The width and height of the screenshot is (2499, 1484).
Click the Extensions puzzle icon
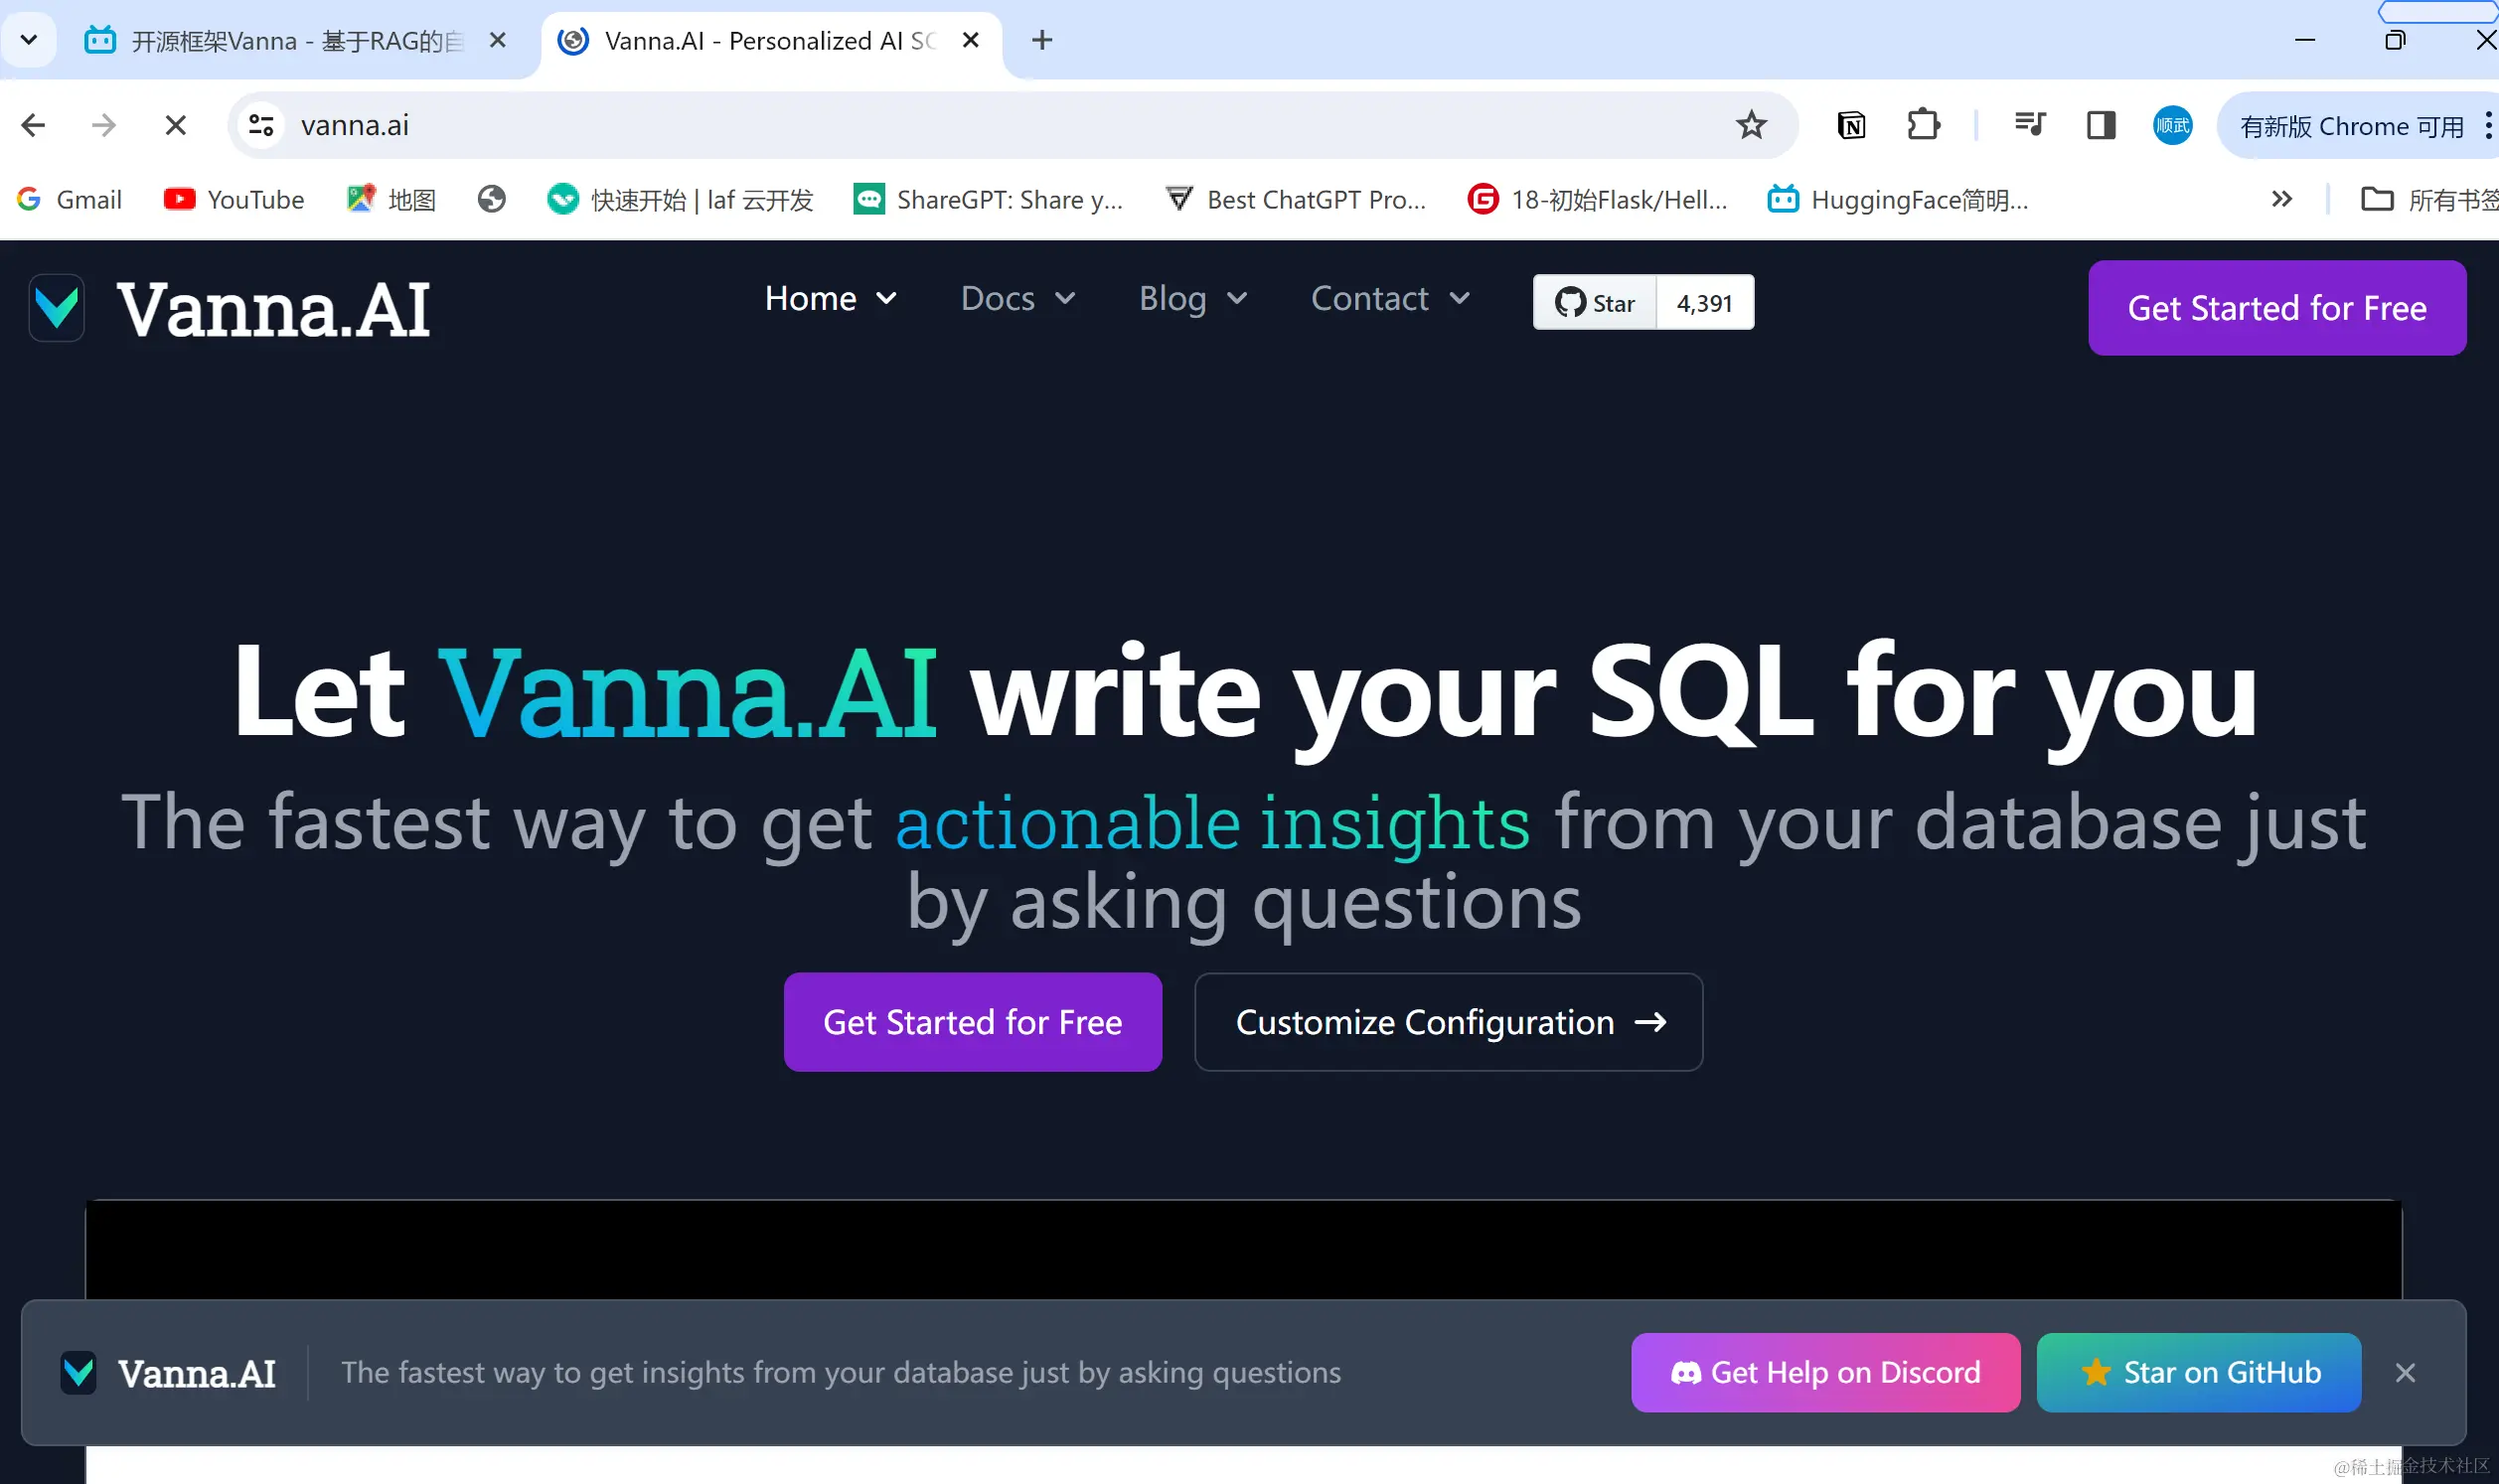click(x=1923, y=125)
